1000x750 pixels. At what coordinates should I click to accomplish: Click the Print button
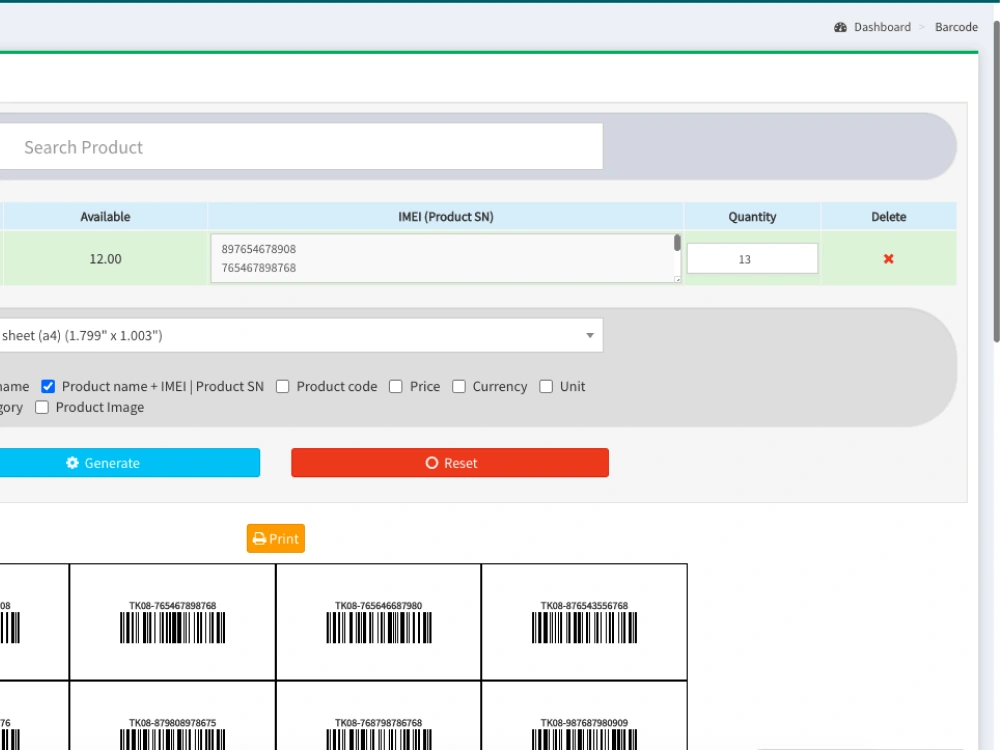tap(275, 539)
